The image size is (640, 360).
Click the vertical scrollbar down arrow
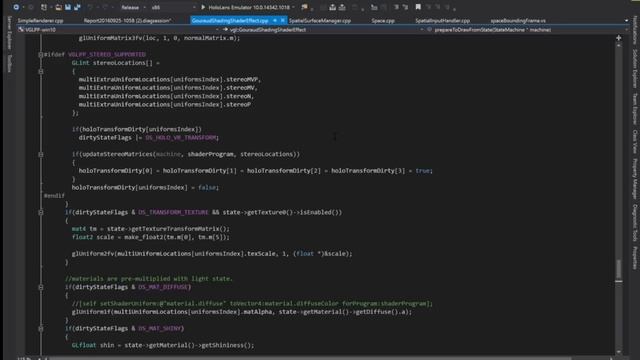[619, 351]
